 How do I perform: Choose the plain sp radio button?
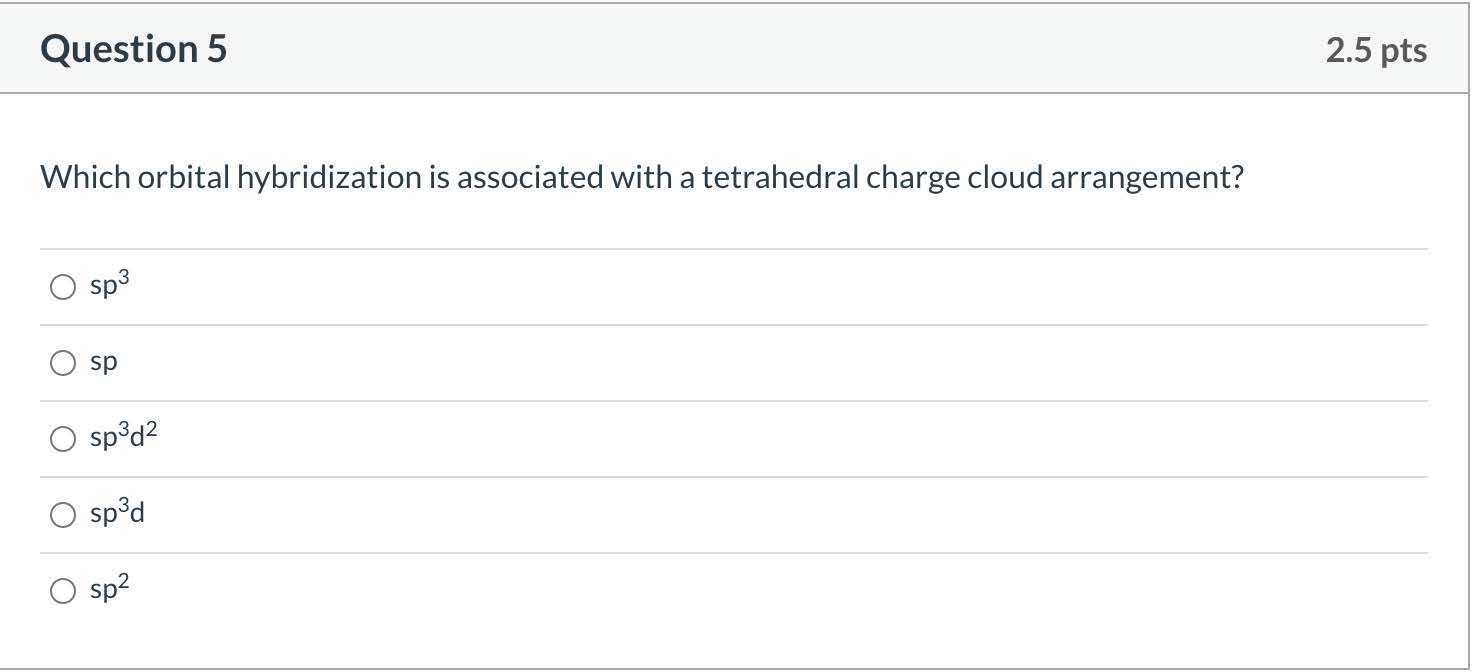click(x=63, y=364)
